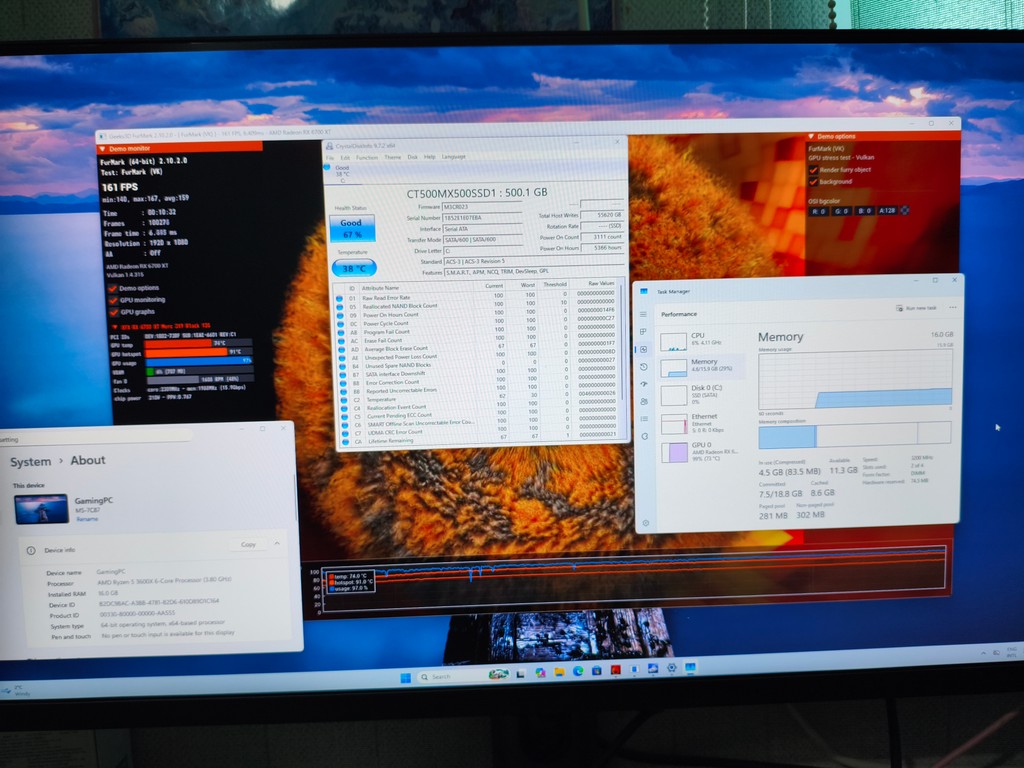Open Users icon in Task Manager sidebar
The image size is (1024, 768).
coord(644,401)
